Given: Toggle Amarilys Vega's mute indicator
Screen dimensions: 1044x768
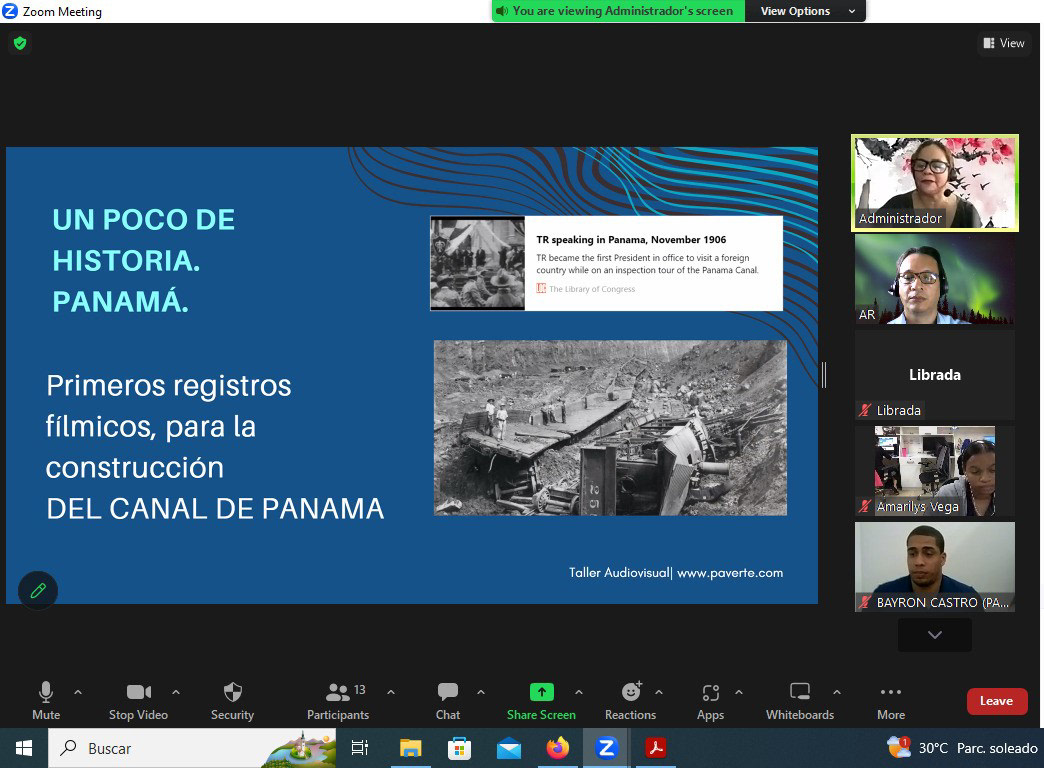Looking at the screenshot, I should 864,507.
